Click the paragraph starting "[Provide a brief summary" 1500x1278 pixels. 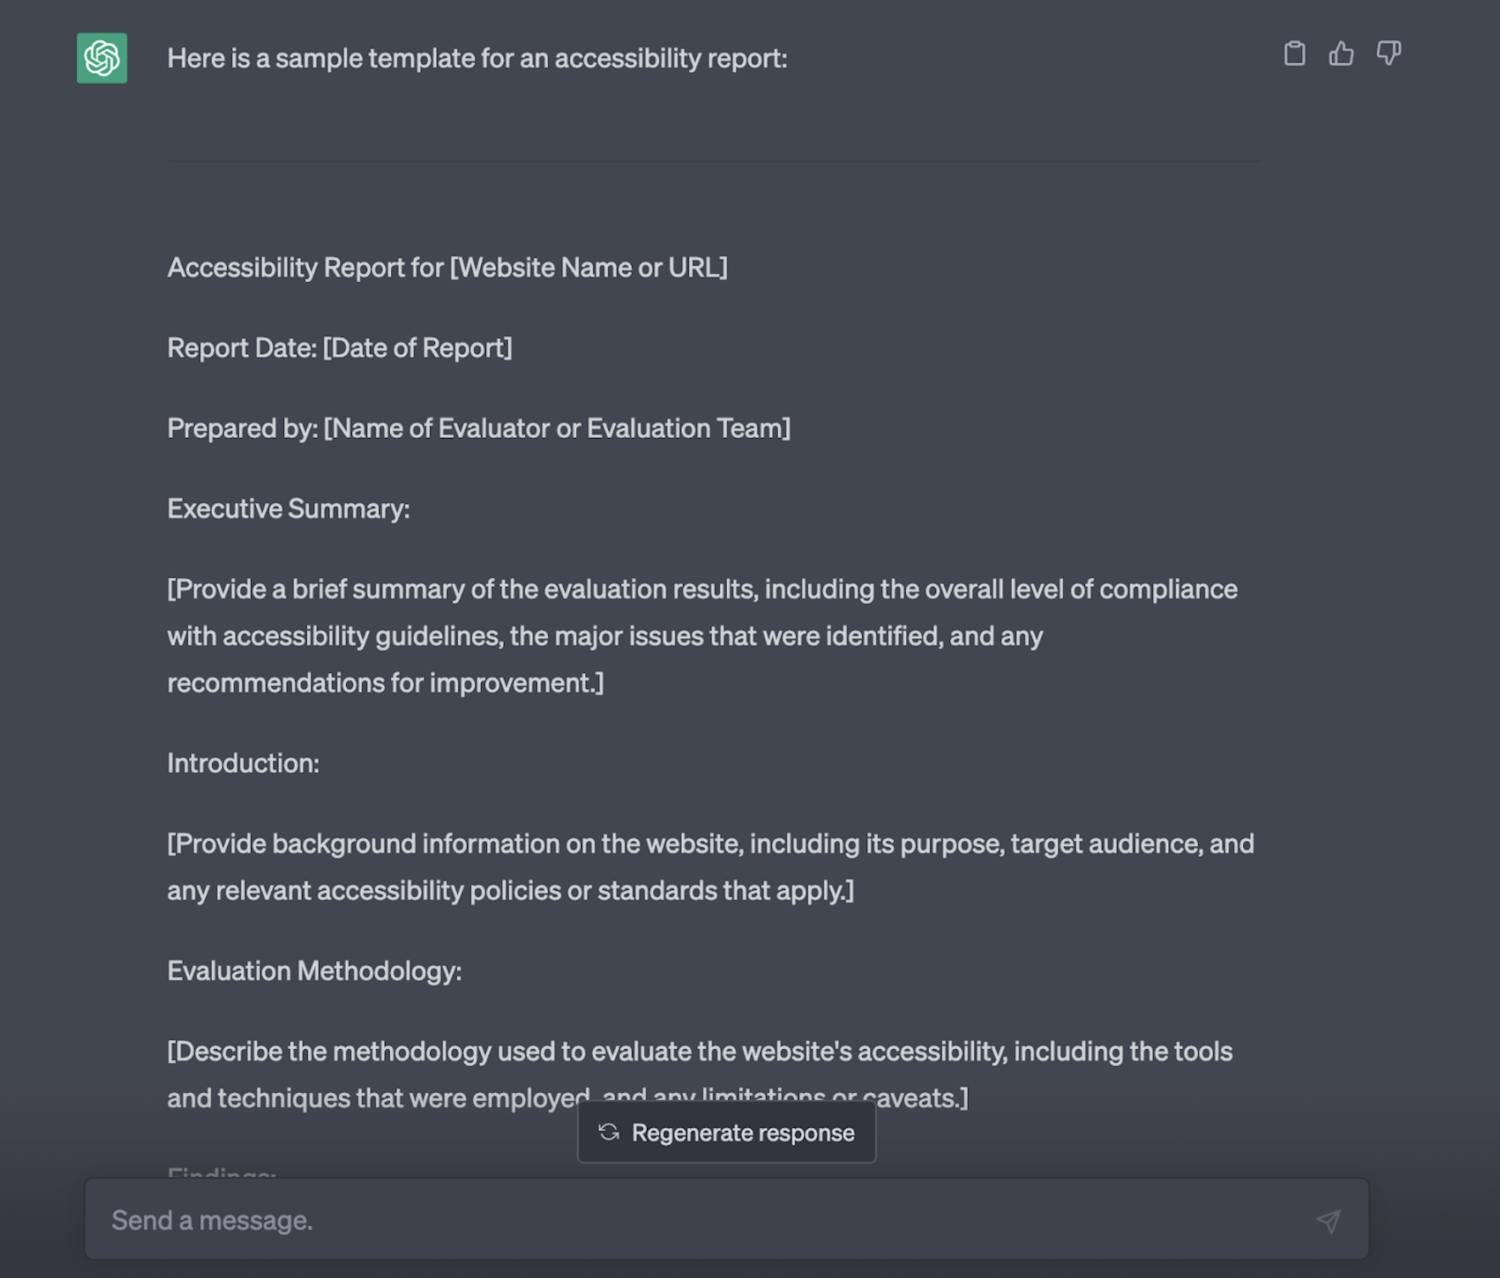tap(702, 636)
